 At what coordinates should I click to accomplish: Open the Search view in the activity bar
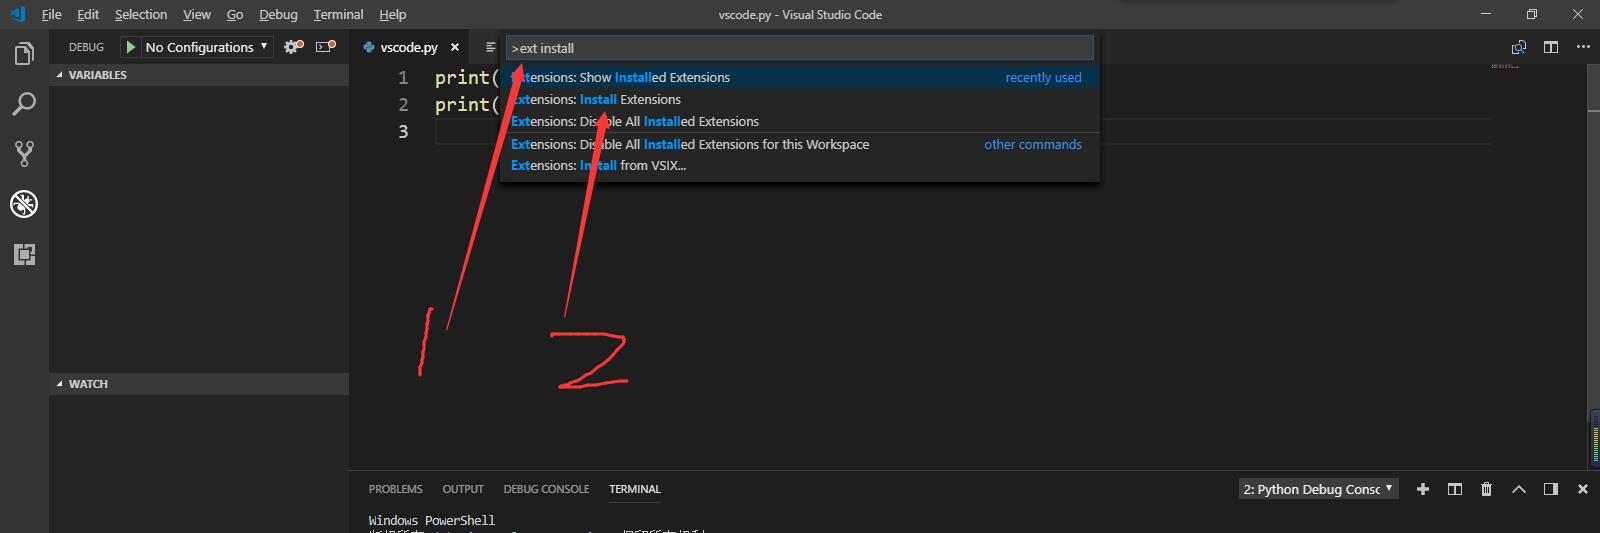coord(24,103)
